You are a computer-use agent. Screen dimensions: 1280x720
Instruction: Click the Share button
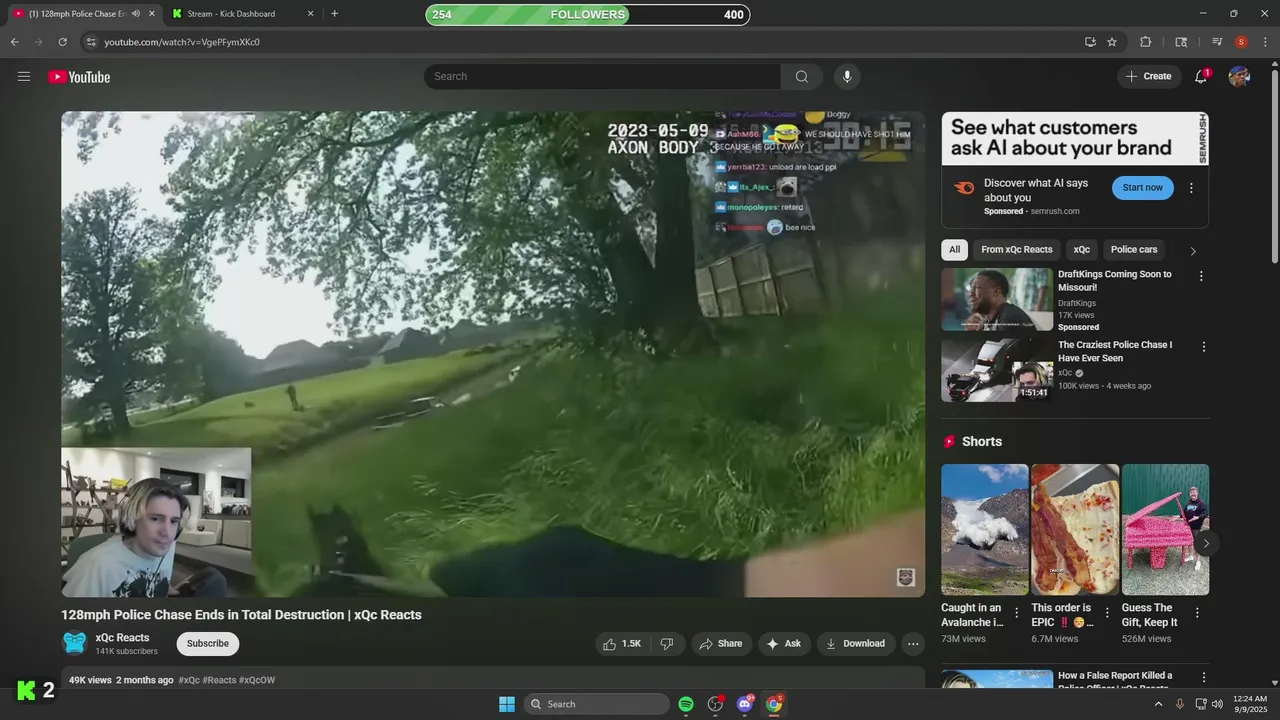pos(720,644)
